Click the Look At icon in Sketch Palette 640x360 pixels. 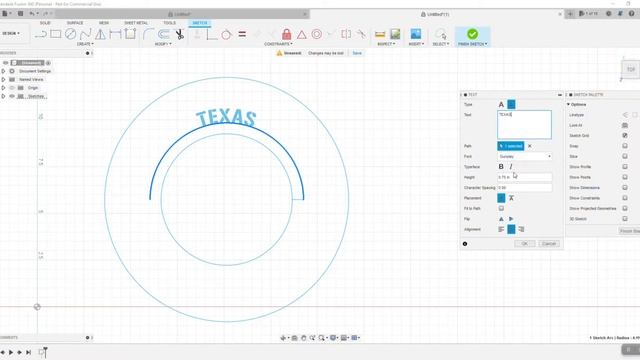pyautogui.click(x=625, y=125)
